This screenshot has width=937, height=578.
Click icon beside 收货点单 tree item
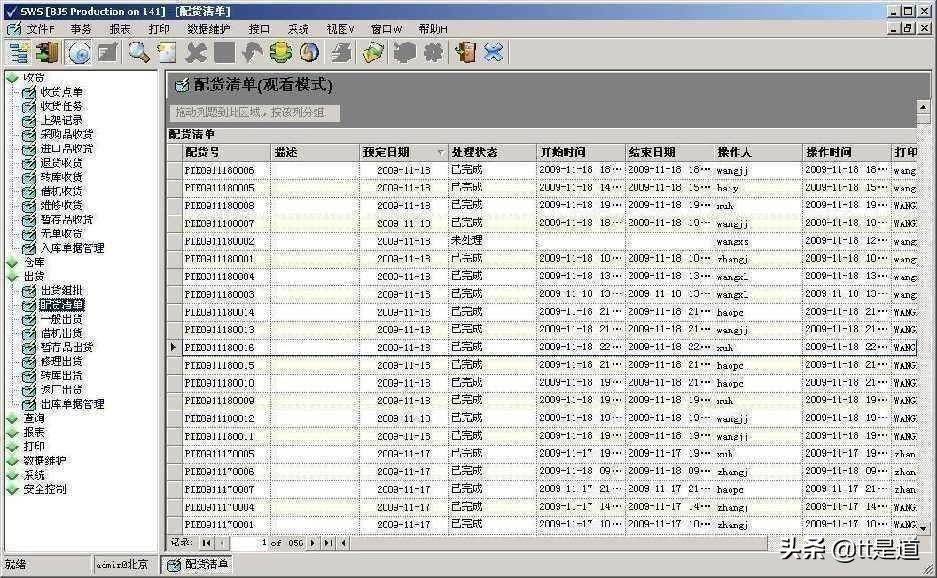29,92
